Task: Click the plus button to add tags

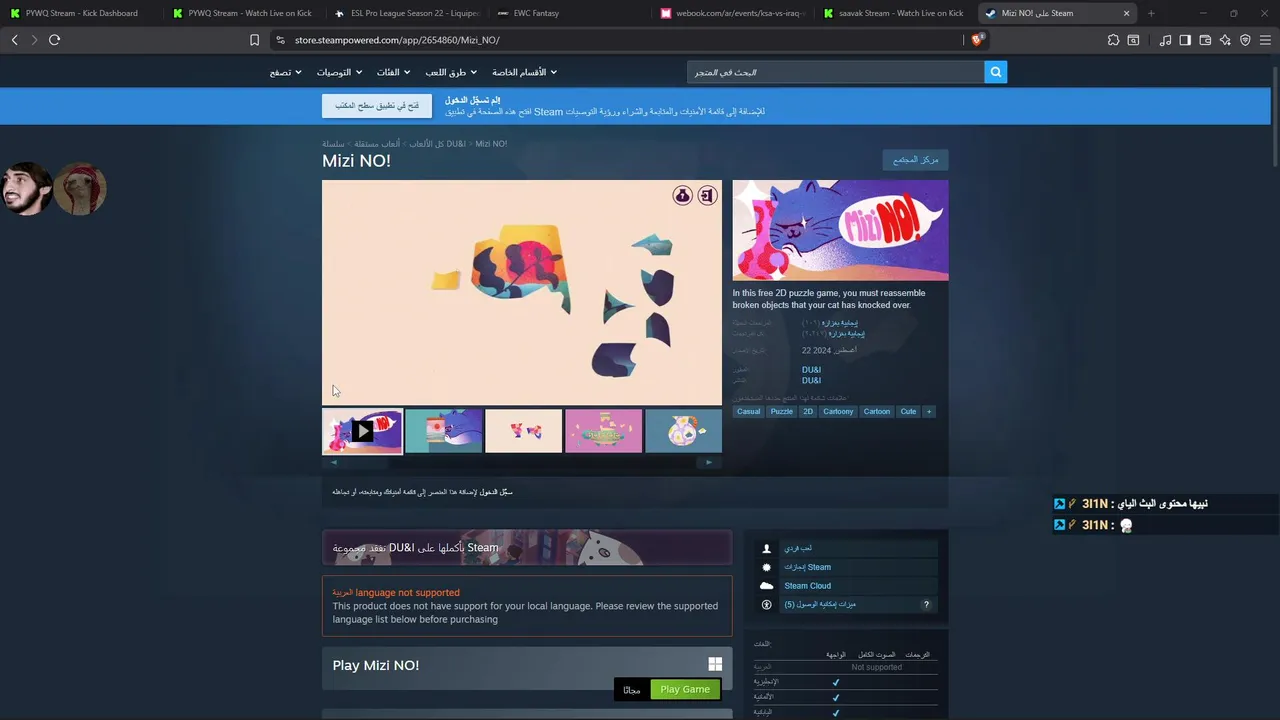Action: click(x=928, y=412)
